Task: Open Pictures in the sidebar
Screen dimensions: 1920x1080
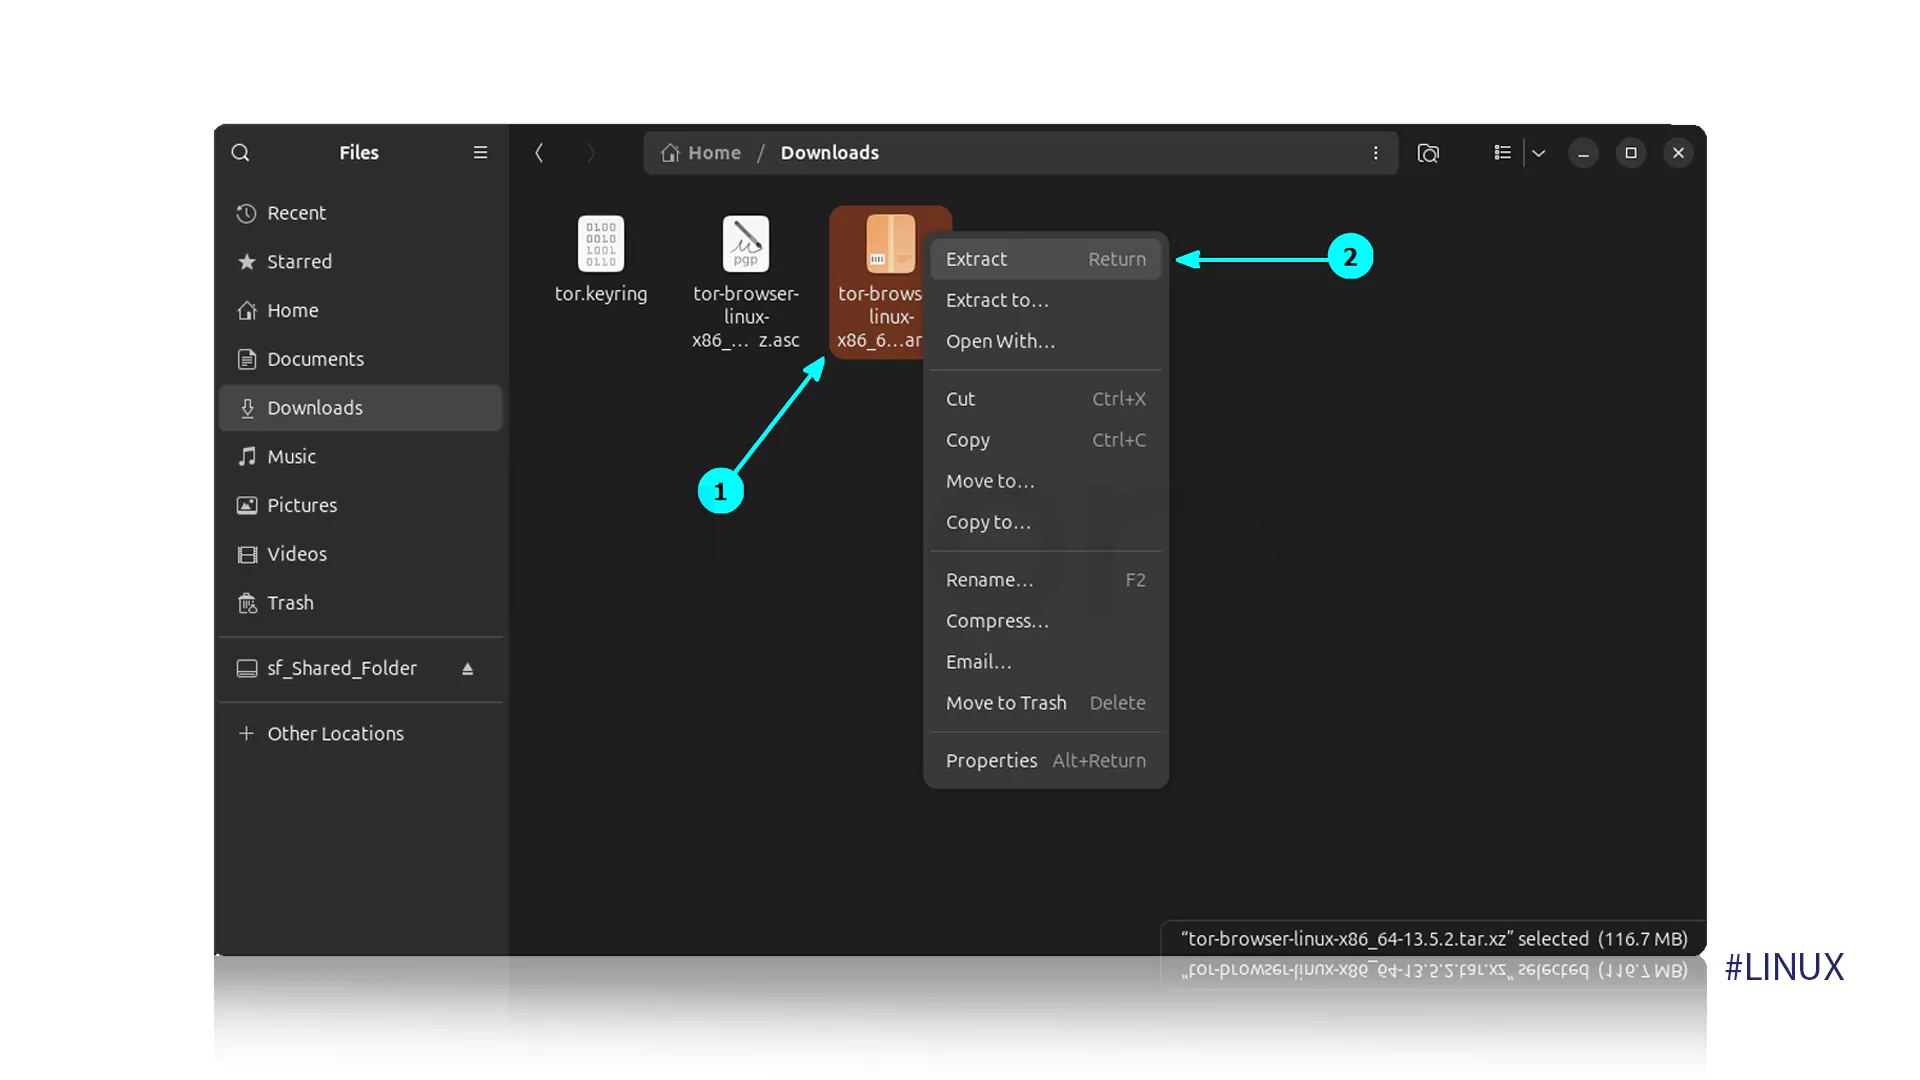Action: pos(360,506)
